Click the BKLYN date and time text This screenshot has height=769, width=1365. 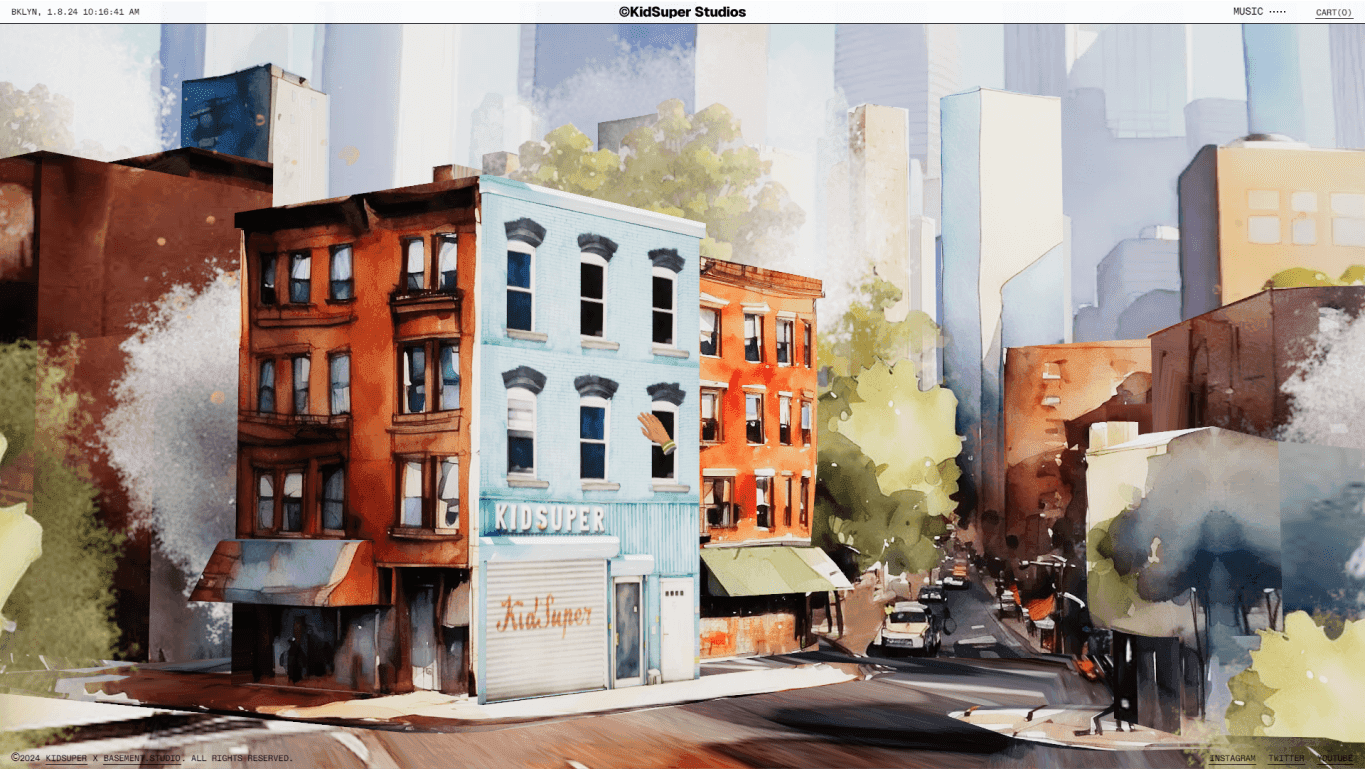(x=75, y=12)
